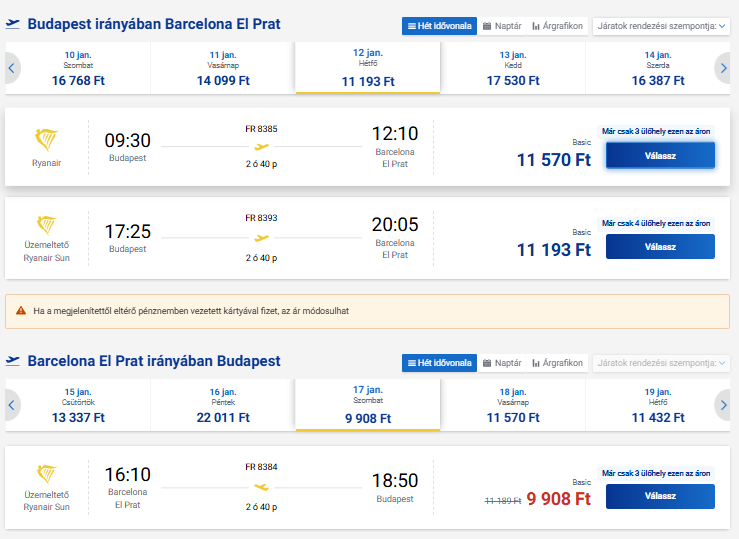
Task: Click the previous dates arrow for return flights
Action: pos(12,405)
